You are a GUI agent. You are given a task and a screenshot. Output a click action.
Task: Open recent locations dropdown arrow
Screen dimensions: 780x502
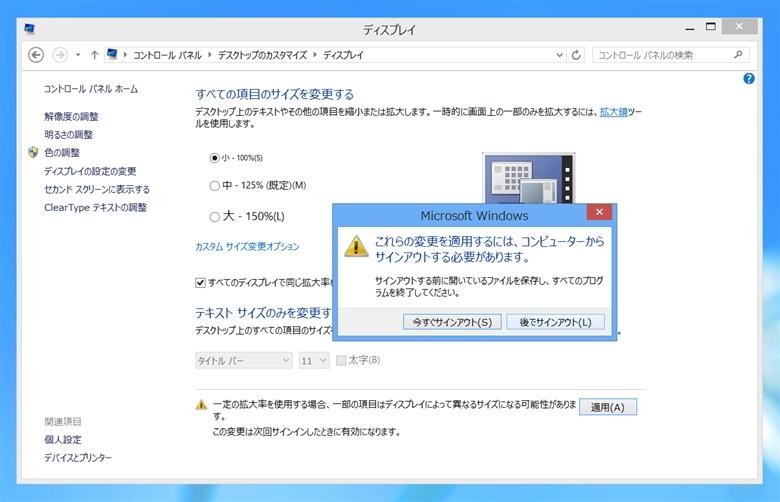click(x=78, y=55)
